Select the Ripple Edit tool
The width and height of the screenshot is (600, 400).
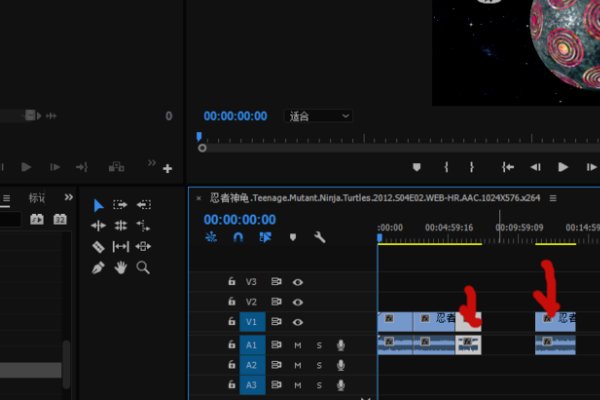pos(98,226)
